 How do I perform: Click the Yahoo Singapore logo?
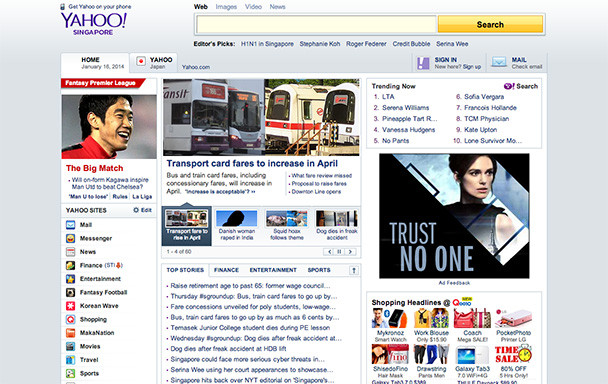pos(93,24)
